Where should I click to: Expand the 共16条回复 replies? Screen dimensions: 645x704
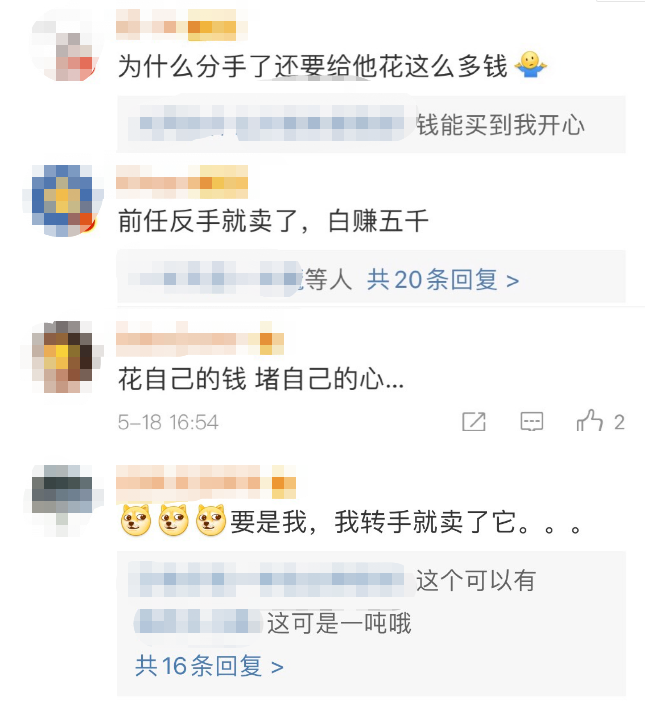[209, 666]
